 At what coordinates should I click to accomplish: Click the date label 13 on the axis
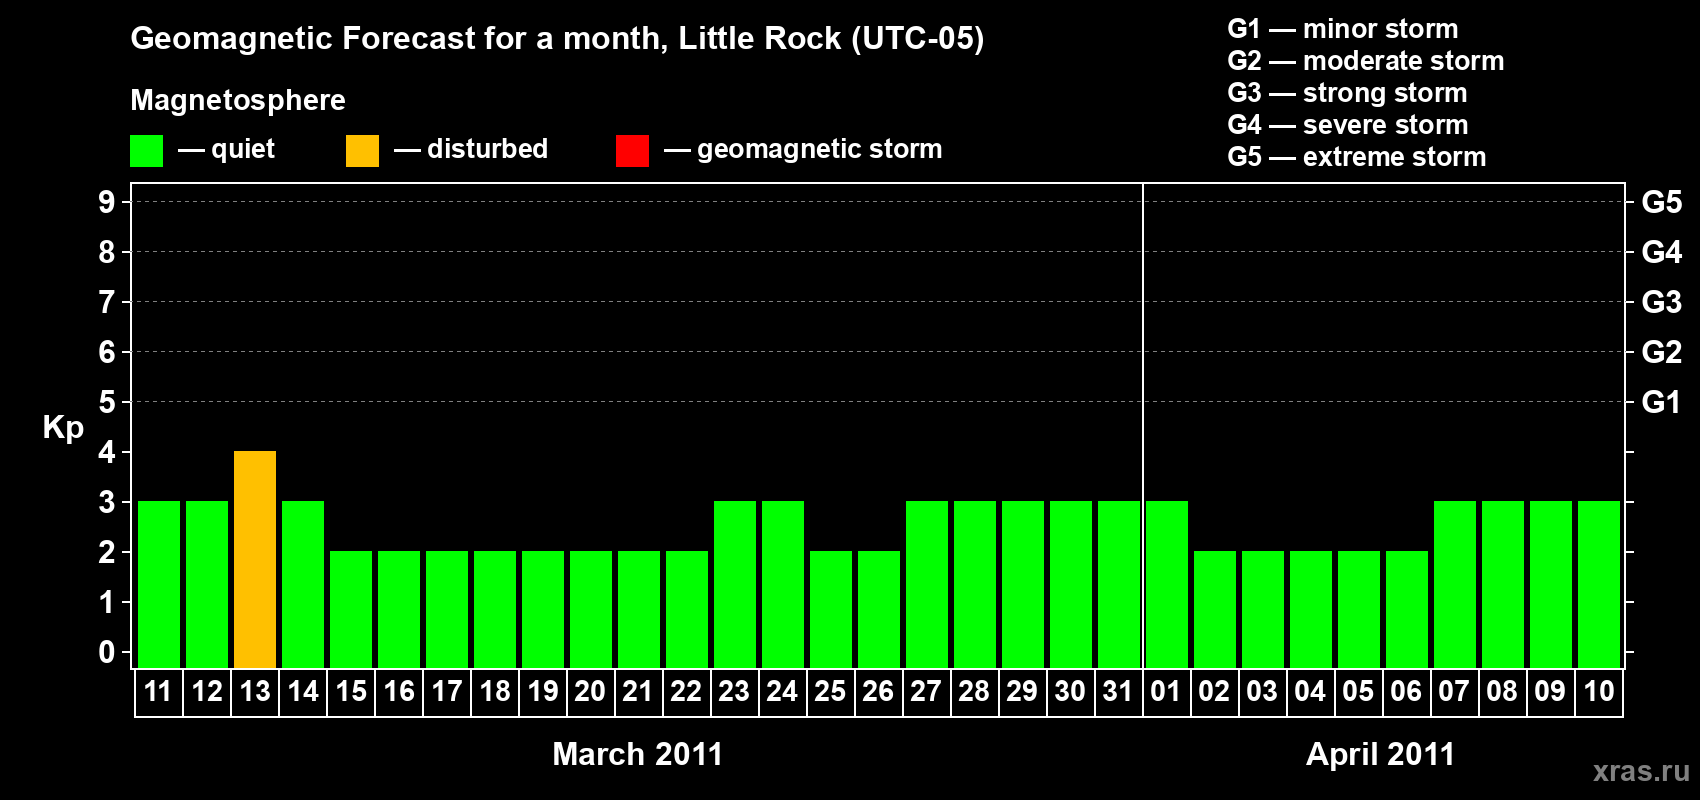point(255,691)
